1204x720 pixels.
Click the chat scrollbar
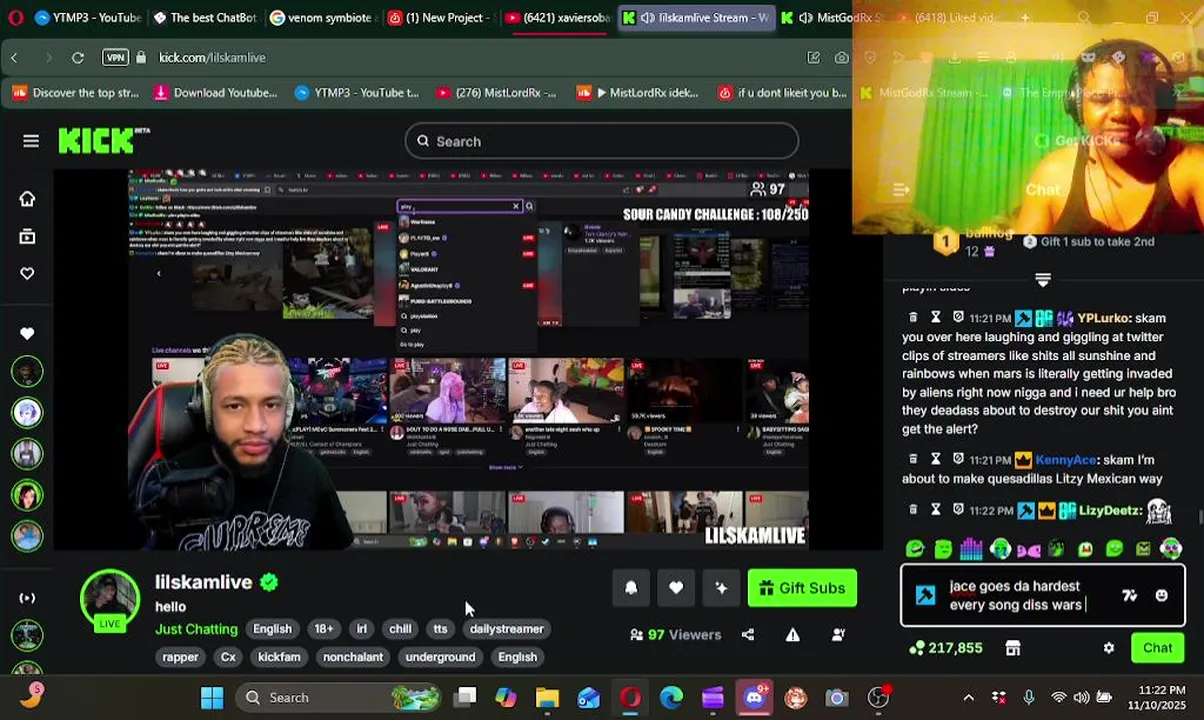click(x=1200, y=517)
